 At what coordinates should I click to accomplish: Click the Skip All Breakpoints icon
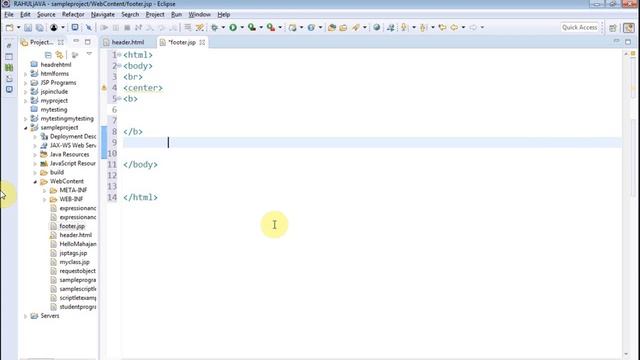[89, 27]
